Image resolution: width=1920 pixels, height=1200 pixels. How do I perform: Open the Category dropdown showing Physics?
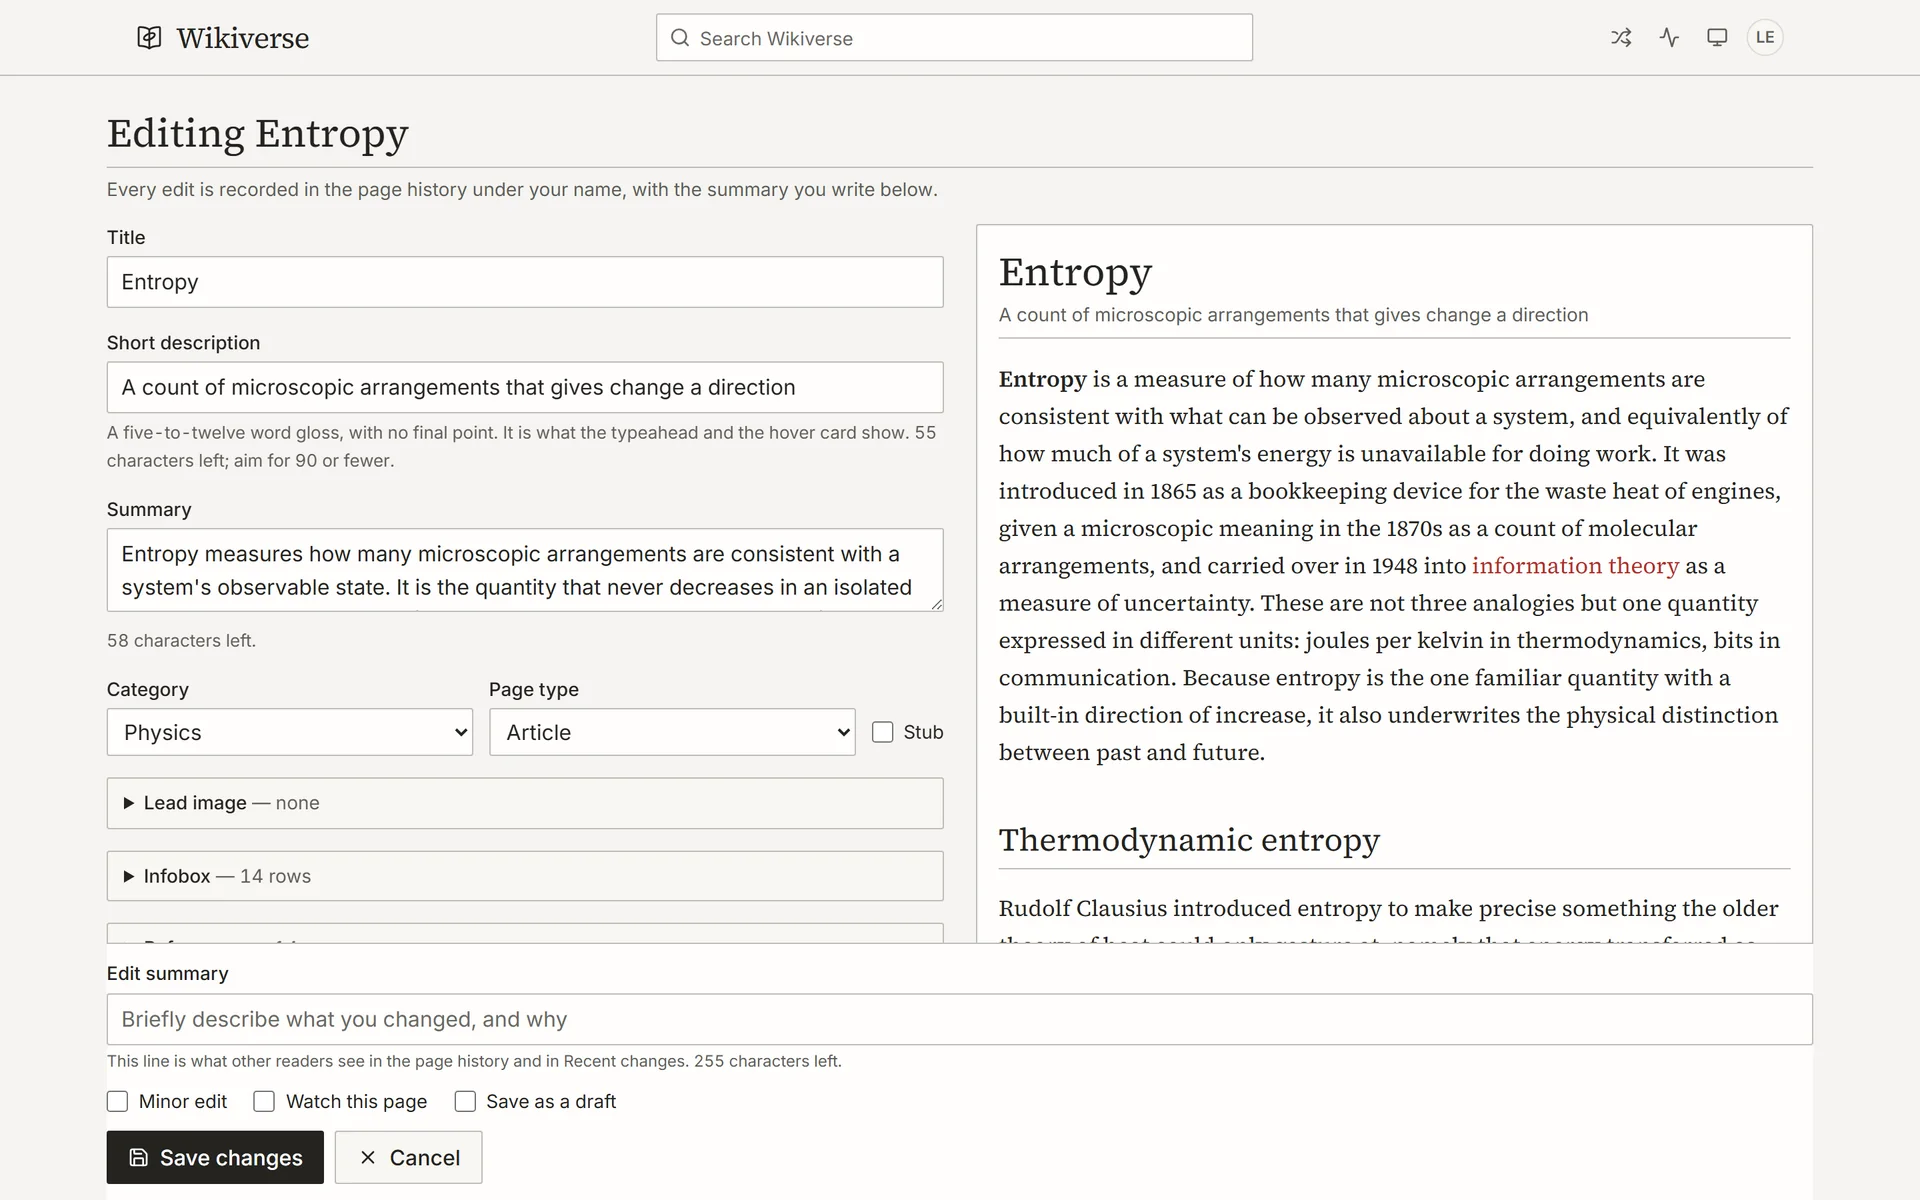(290, 732)
